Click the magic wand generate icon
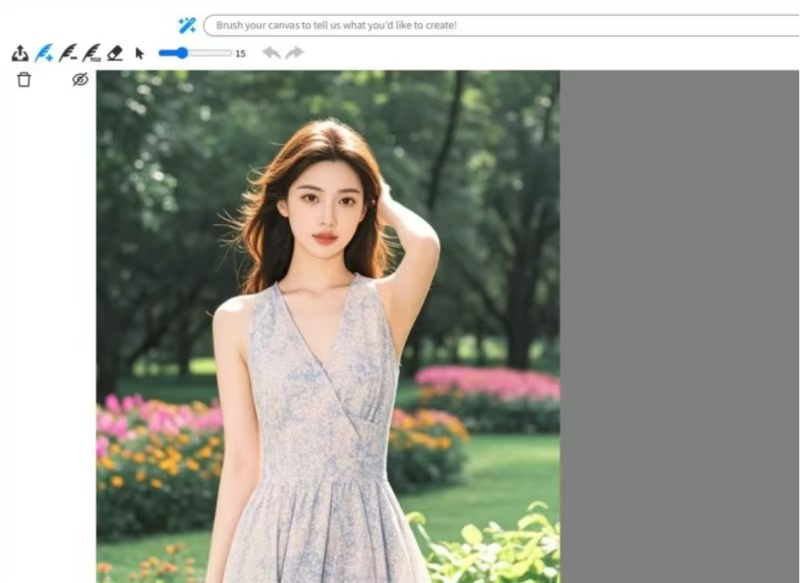 (x=186, y=25)
